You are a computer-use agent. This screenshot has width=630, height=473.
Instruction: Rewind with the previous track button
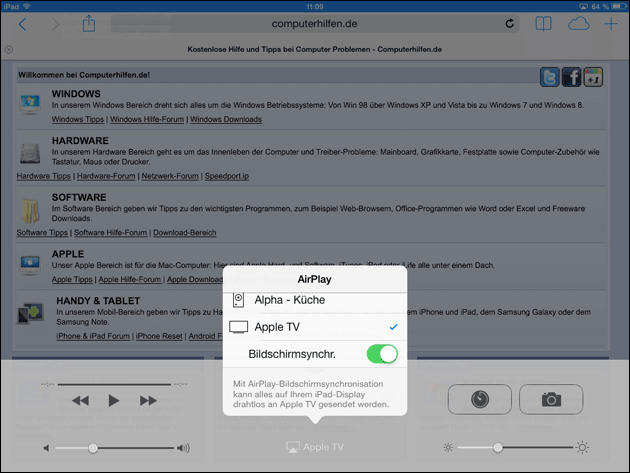80,400
